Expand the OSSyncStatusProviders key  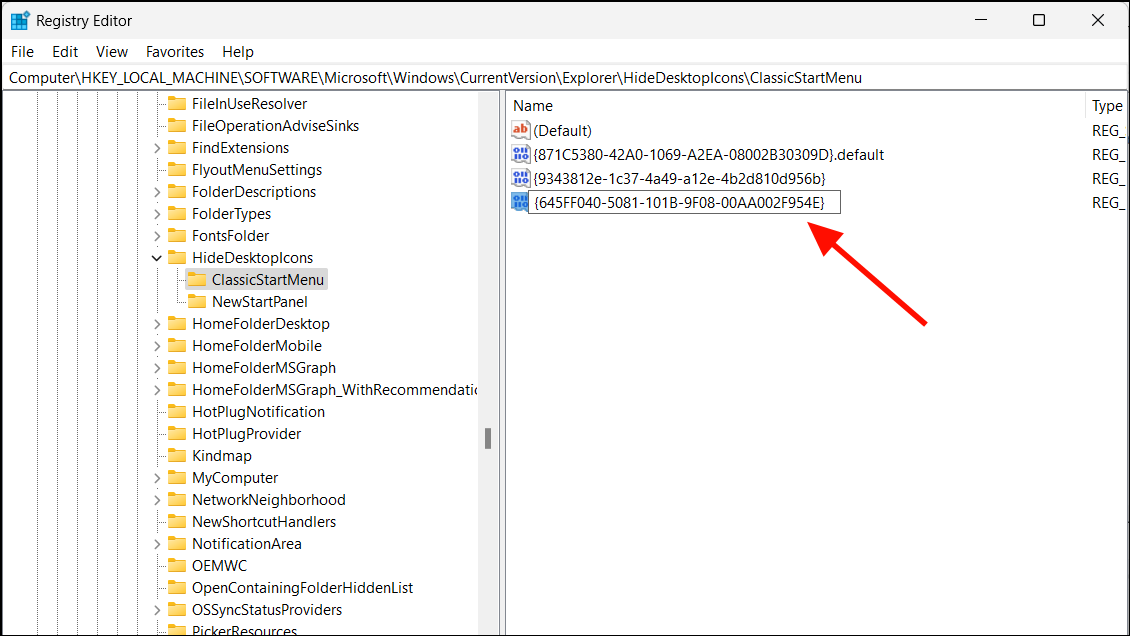coord(157,610)
